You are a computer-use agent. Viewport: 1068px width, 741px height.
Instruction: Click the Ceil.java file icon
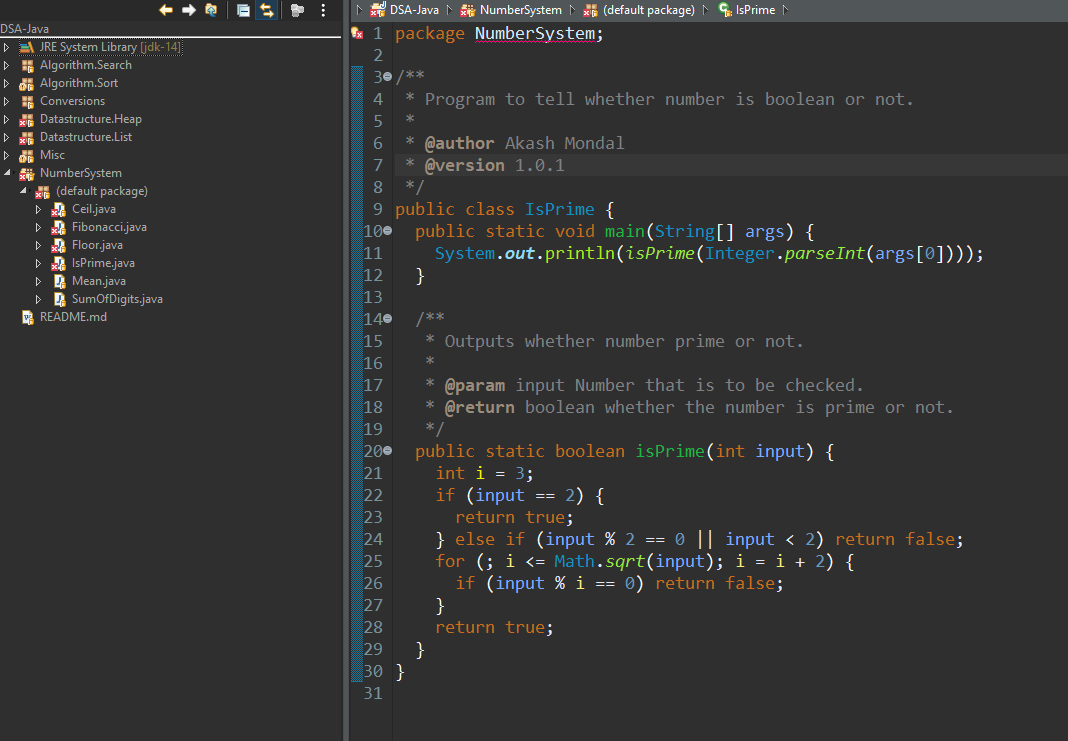tap(59, 210)
